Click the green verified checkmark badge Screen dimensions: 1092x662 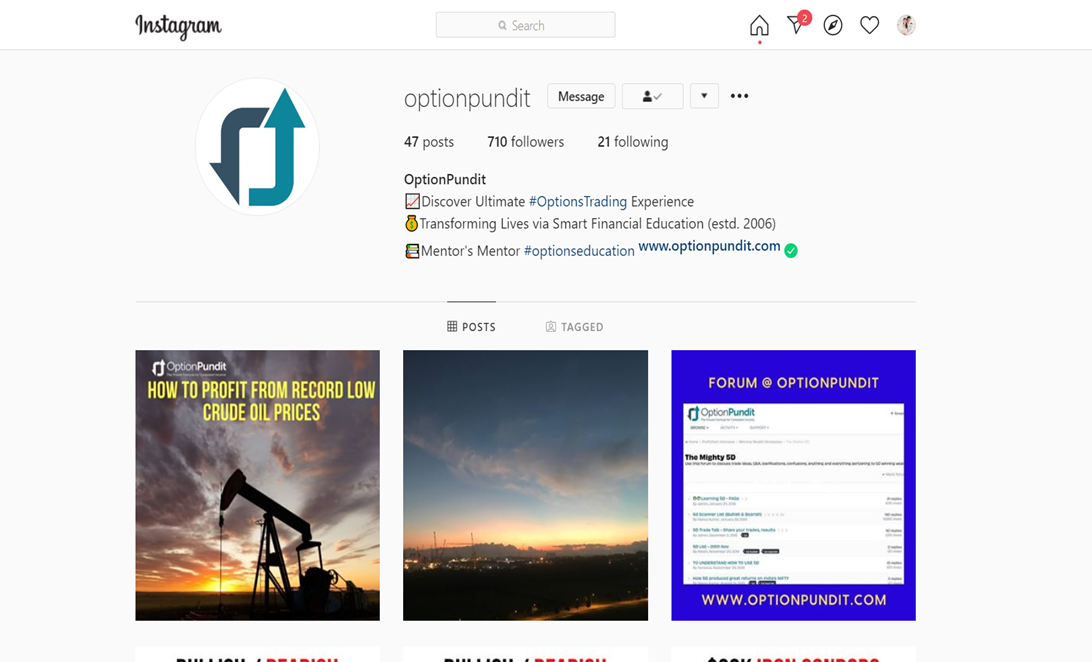[x=791, y=251]
